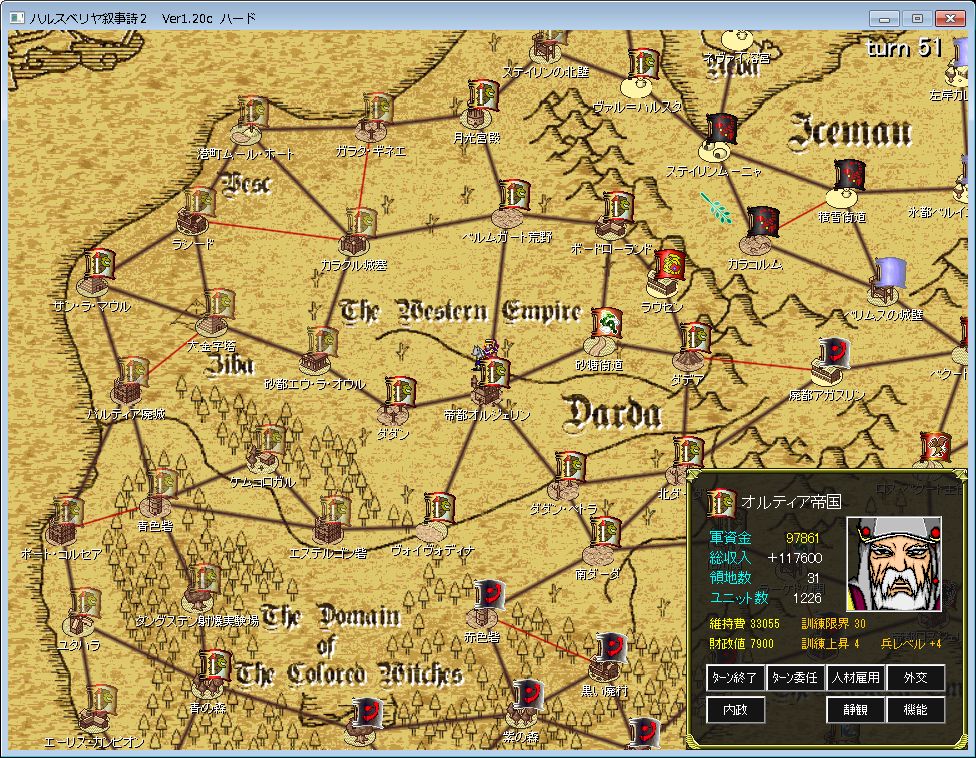Click the 軍資金 value 97861

coord(802,538)
